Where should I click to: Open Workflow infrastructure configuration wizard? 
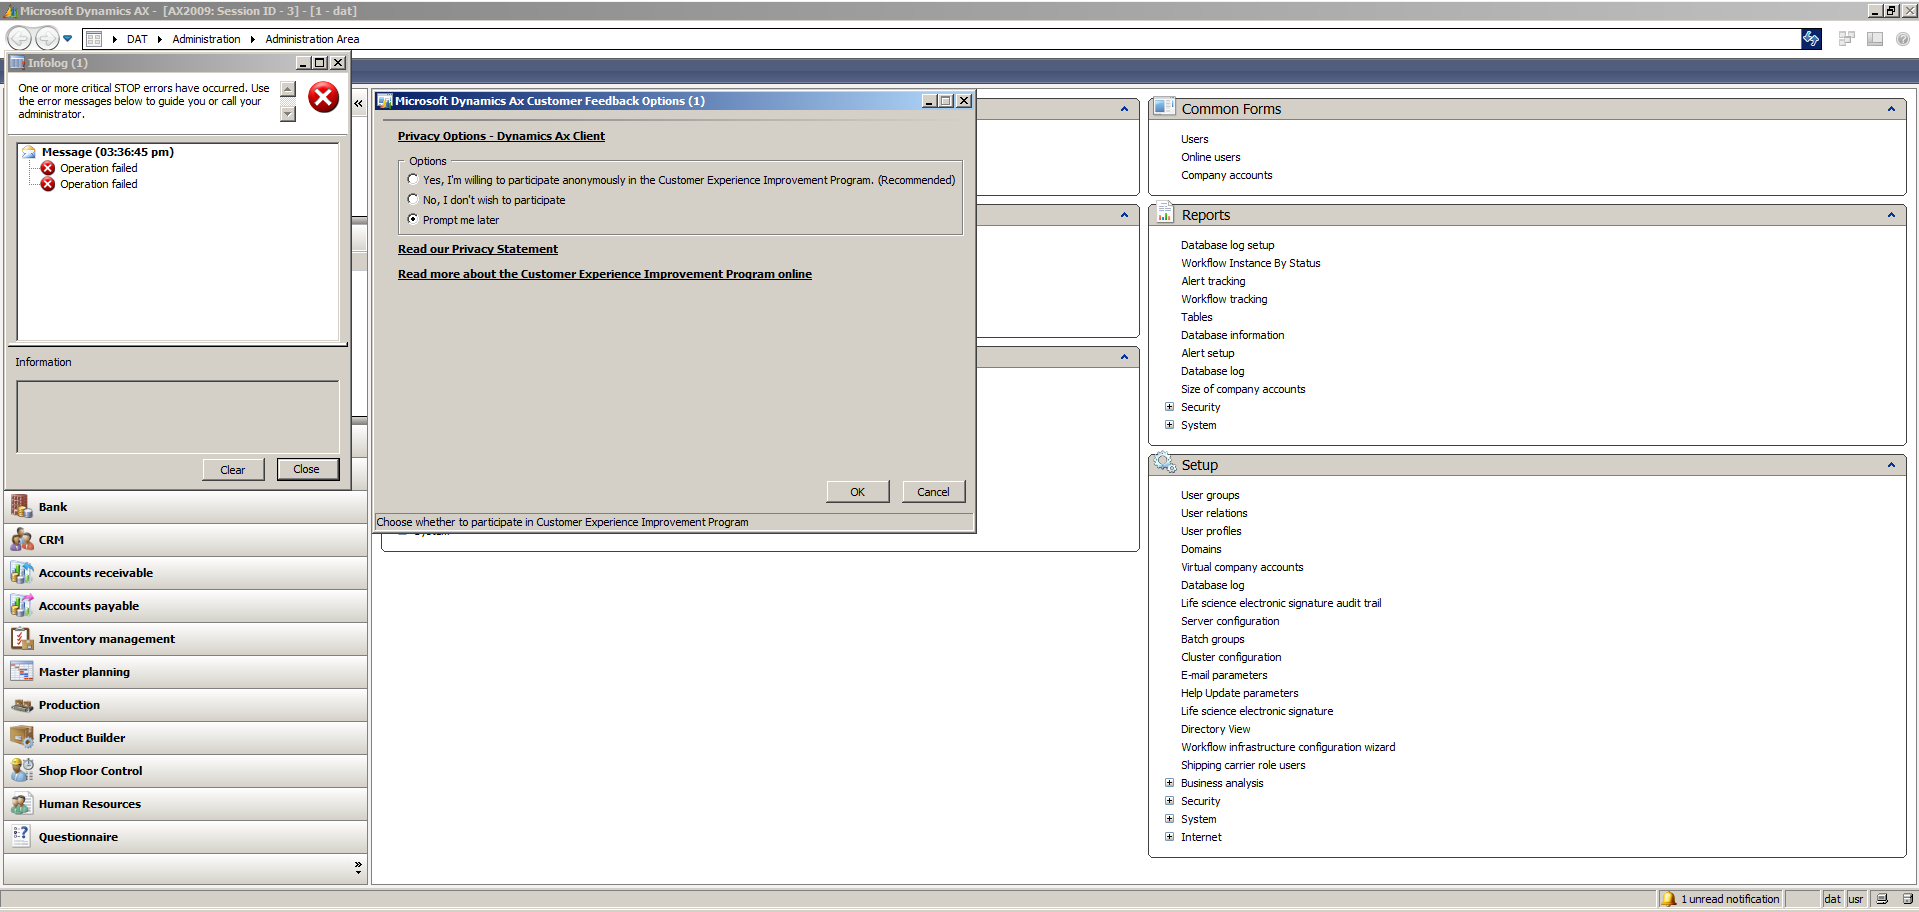1287,747
